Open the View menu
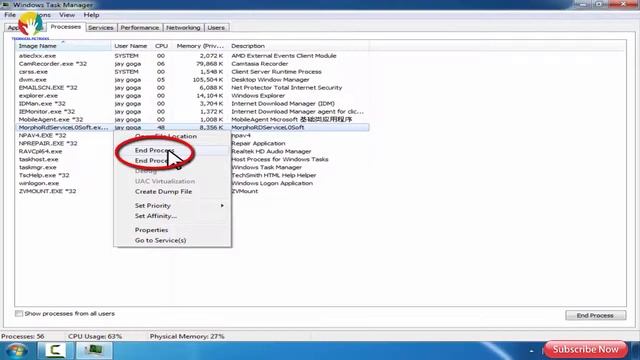Screen dimensions: 640x360 (67, 15)
